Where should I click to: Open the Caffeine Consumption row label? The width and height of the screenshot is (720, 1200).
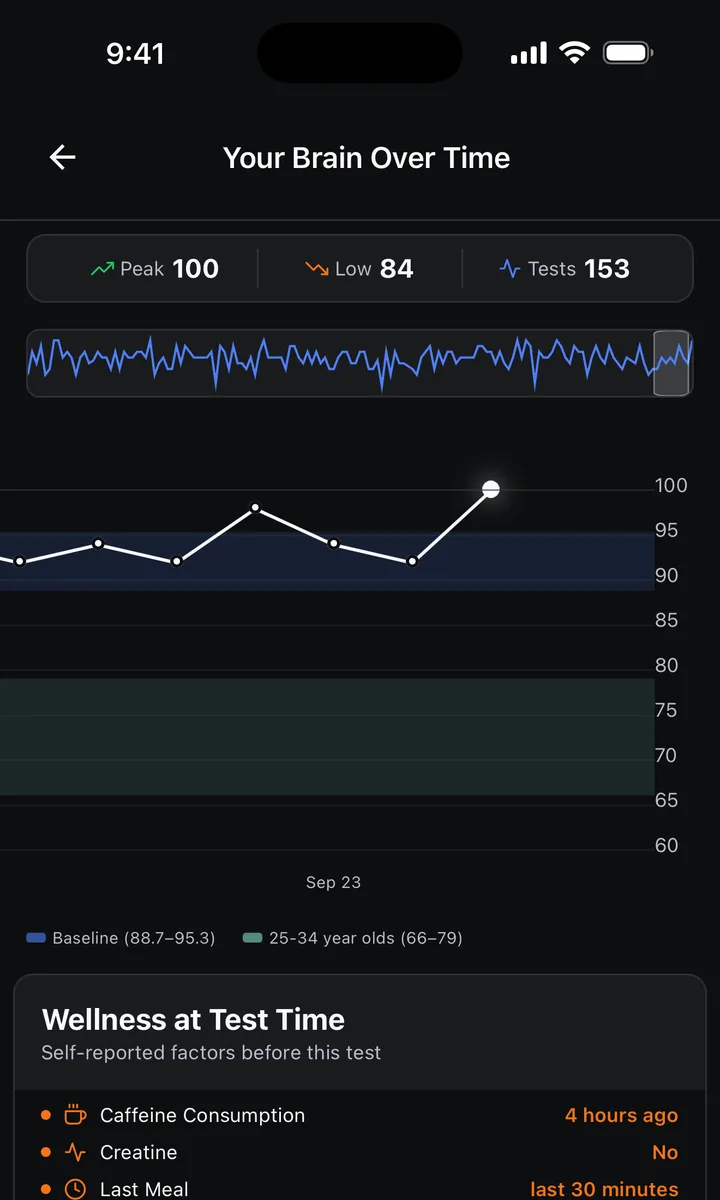[x=202, y=1115]
